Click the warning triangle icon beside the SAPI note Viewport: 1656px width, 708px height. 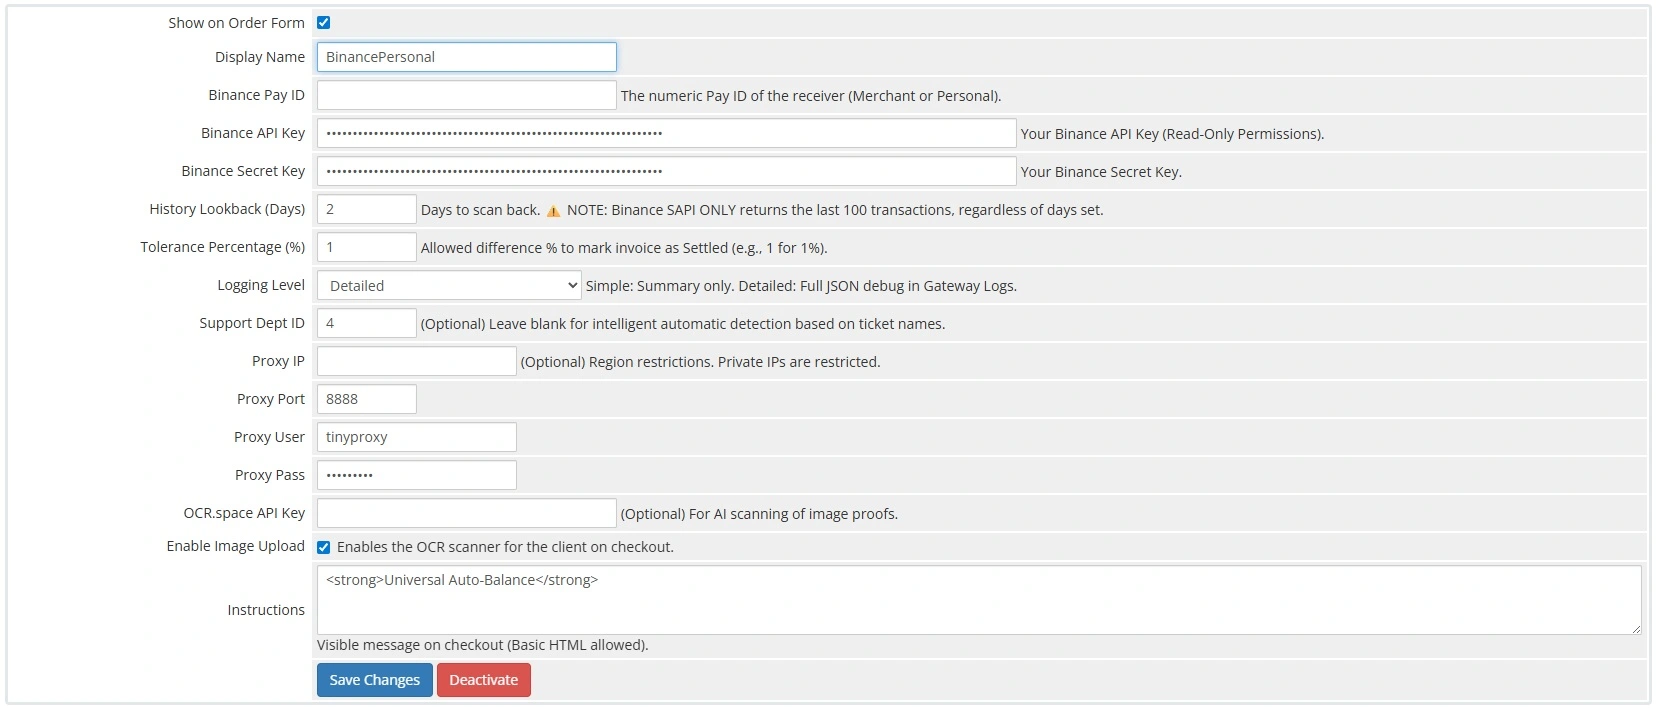(555, 210)
